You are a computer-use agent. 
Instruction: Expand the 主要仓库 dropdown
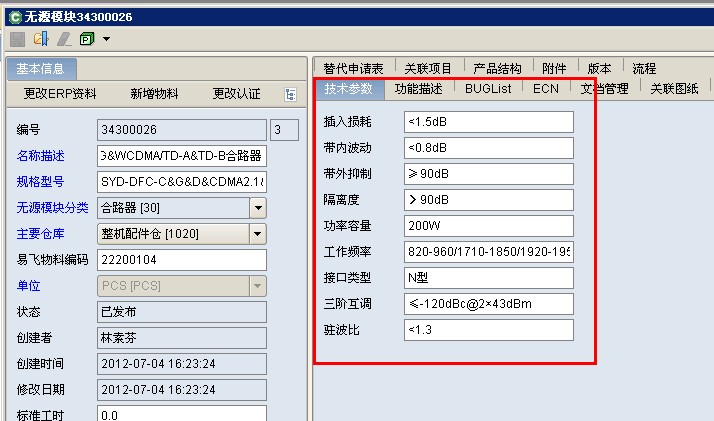click(x=257, y=234)
